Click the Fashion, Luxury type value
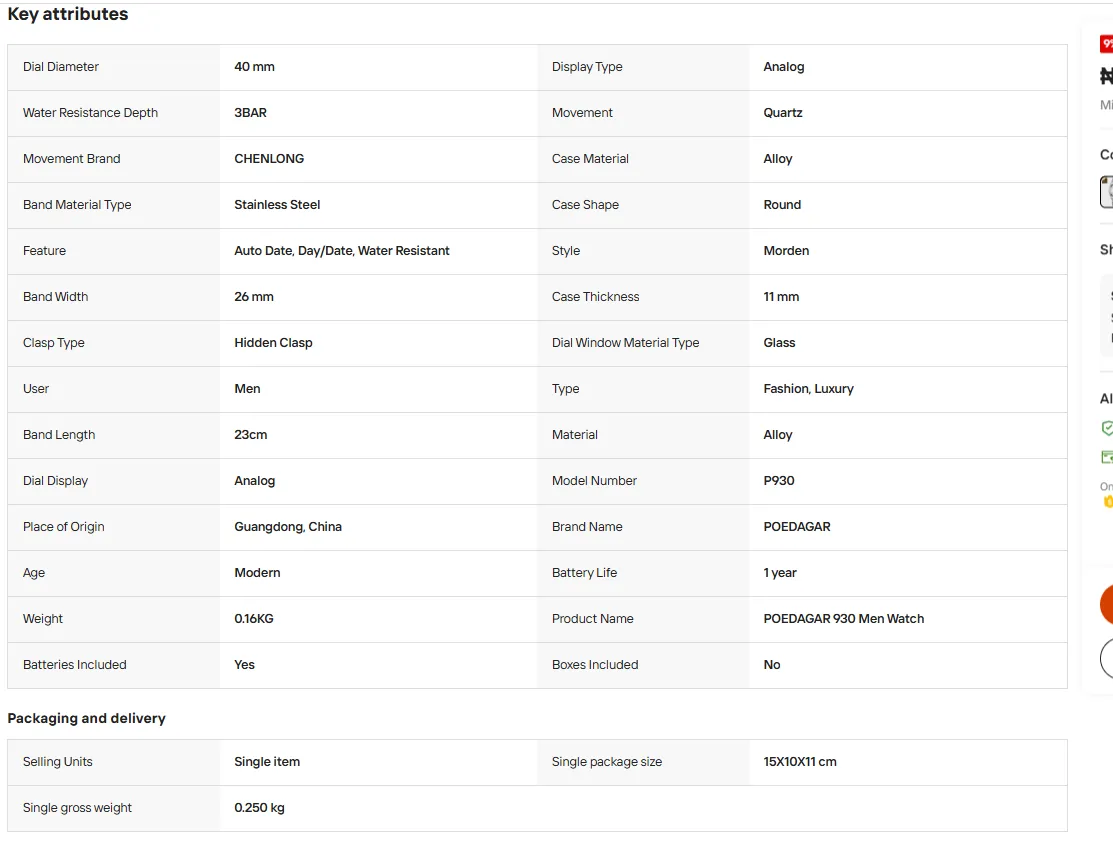Screen dimensions: 1113x849 tap(808, 389)
